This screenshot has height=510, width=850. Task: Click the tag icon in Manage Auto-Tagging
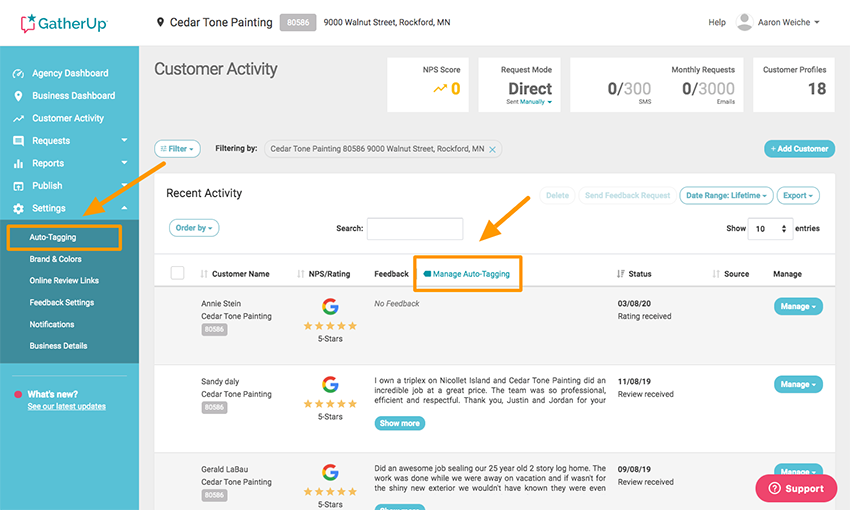[x=427, y=274]
